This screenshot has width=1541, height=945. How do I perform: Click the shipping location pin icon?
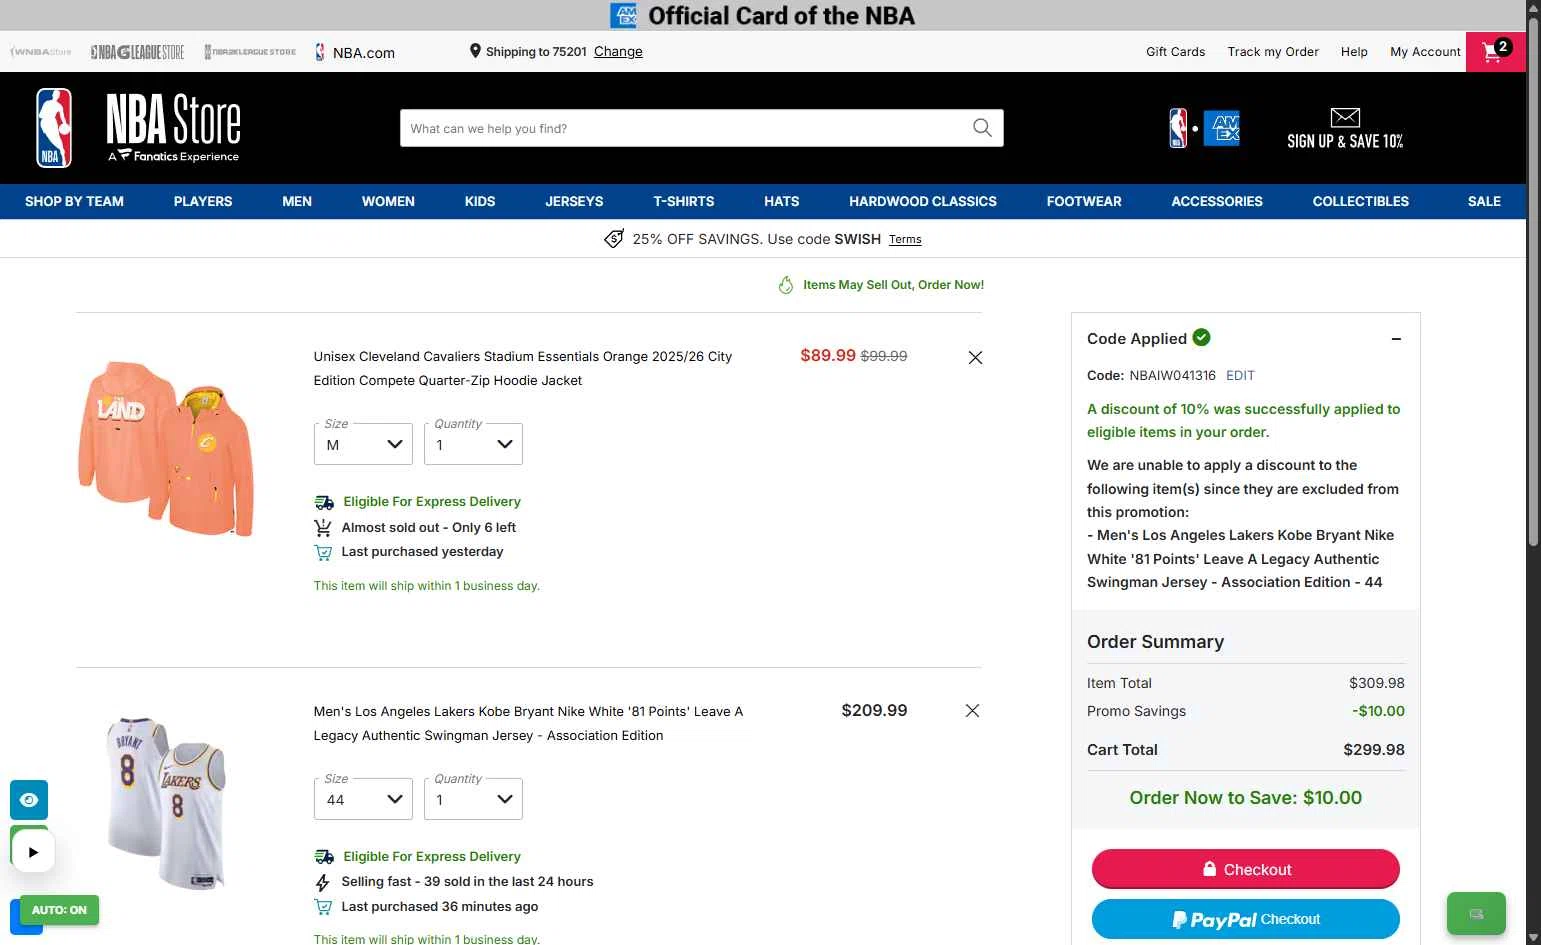tap(475, 51)
